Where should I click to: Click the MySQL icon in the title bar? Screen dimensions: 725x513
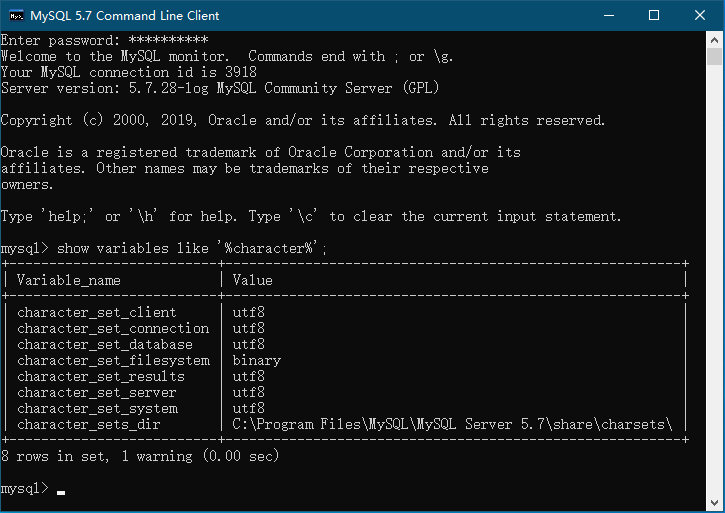click(15, 16)
